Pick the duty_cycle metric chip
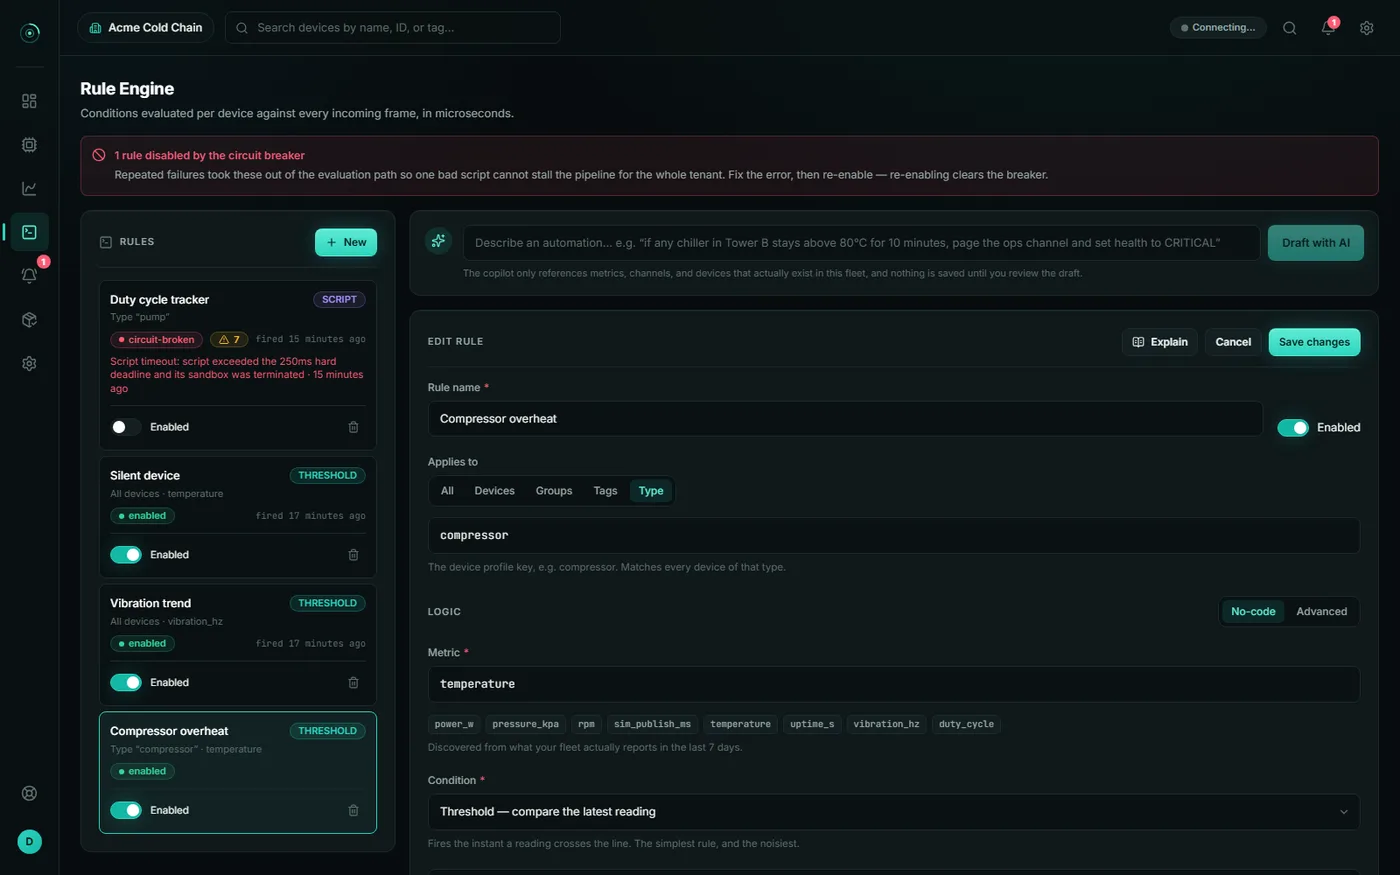This screenshot has width=1400, height=875. coord(966,724)
